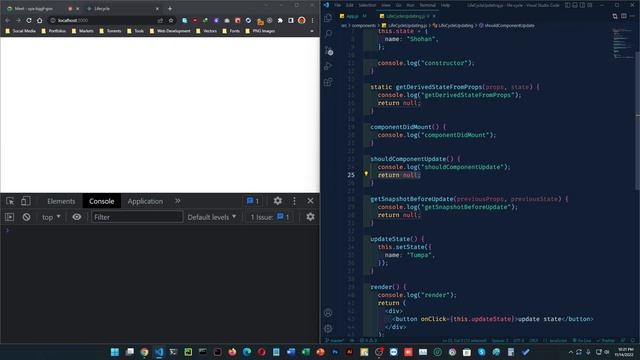Expand more DevTools tabs chevron
The height and width of the screenshot is (360, 640).
click(178, 201)
